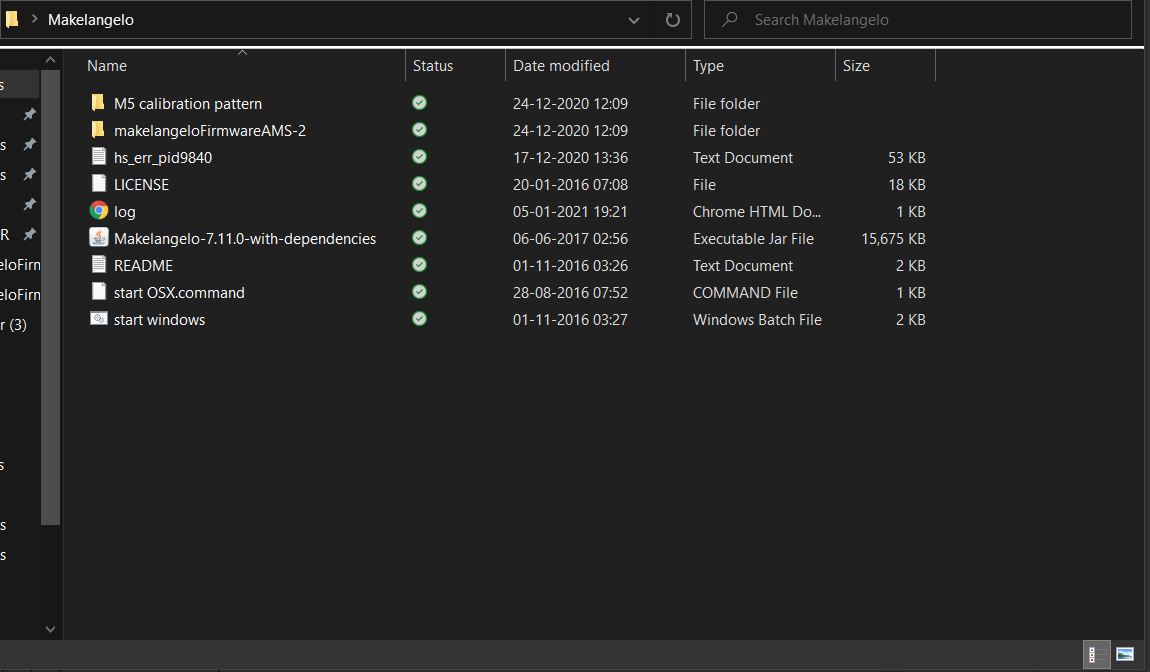Switch to large thumbnails view icon
This screenshot has height=672, width=1150.
point(1125,654)
